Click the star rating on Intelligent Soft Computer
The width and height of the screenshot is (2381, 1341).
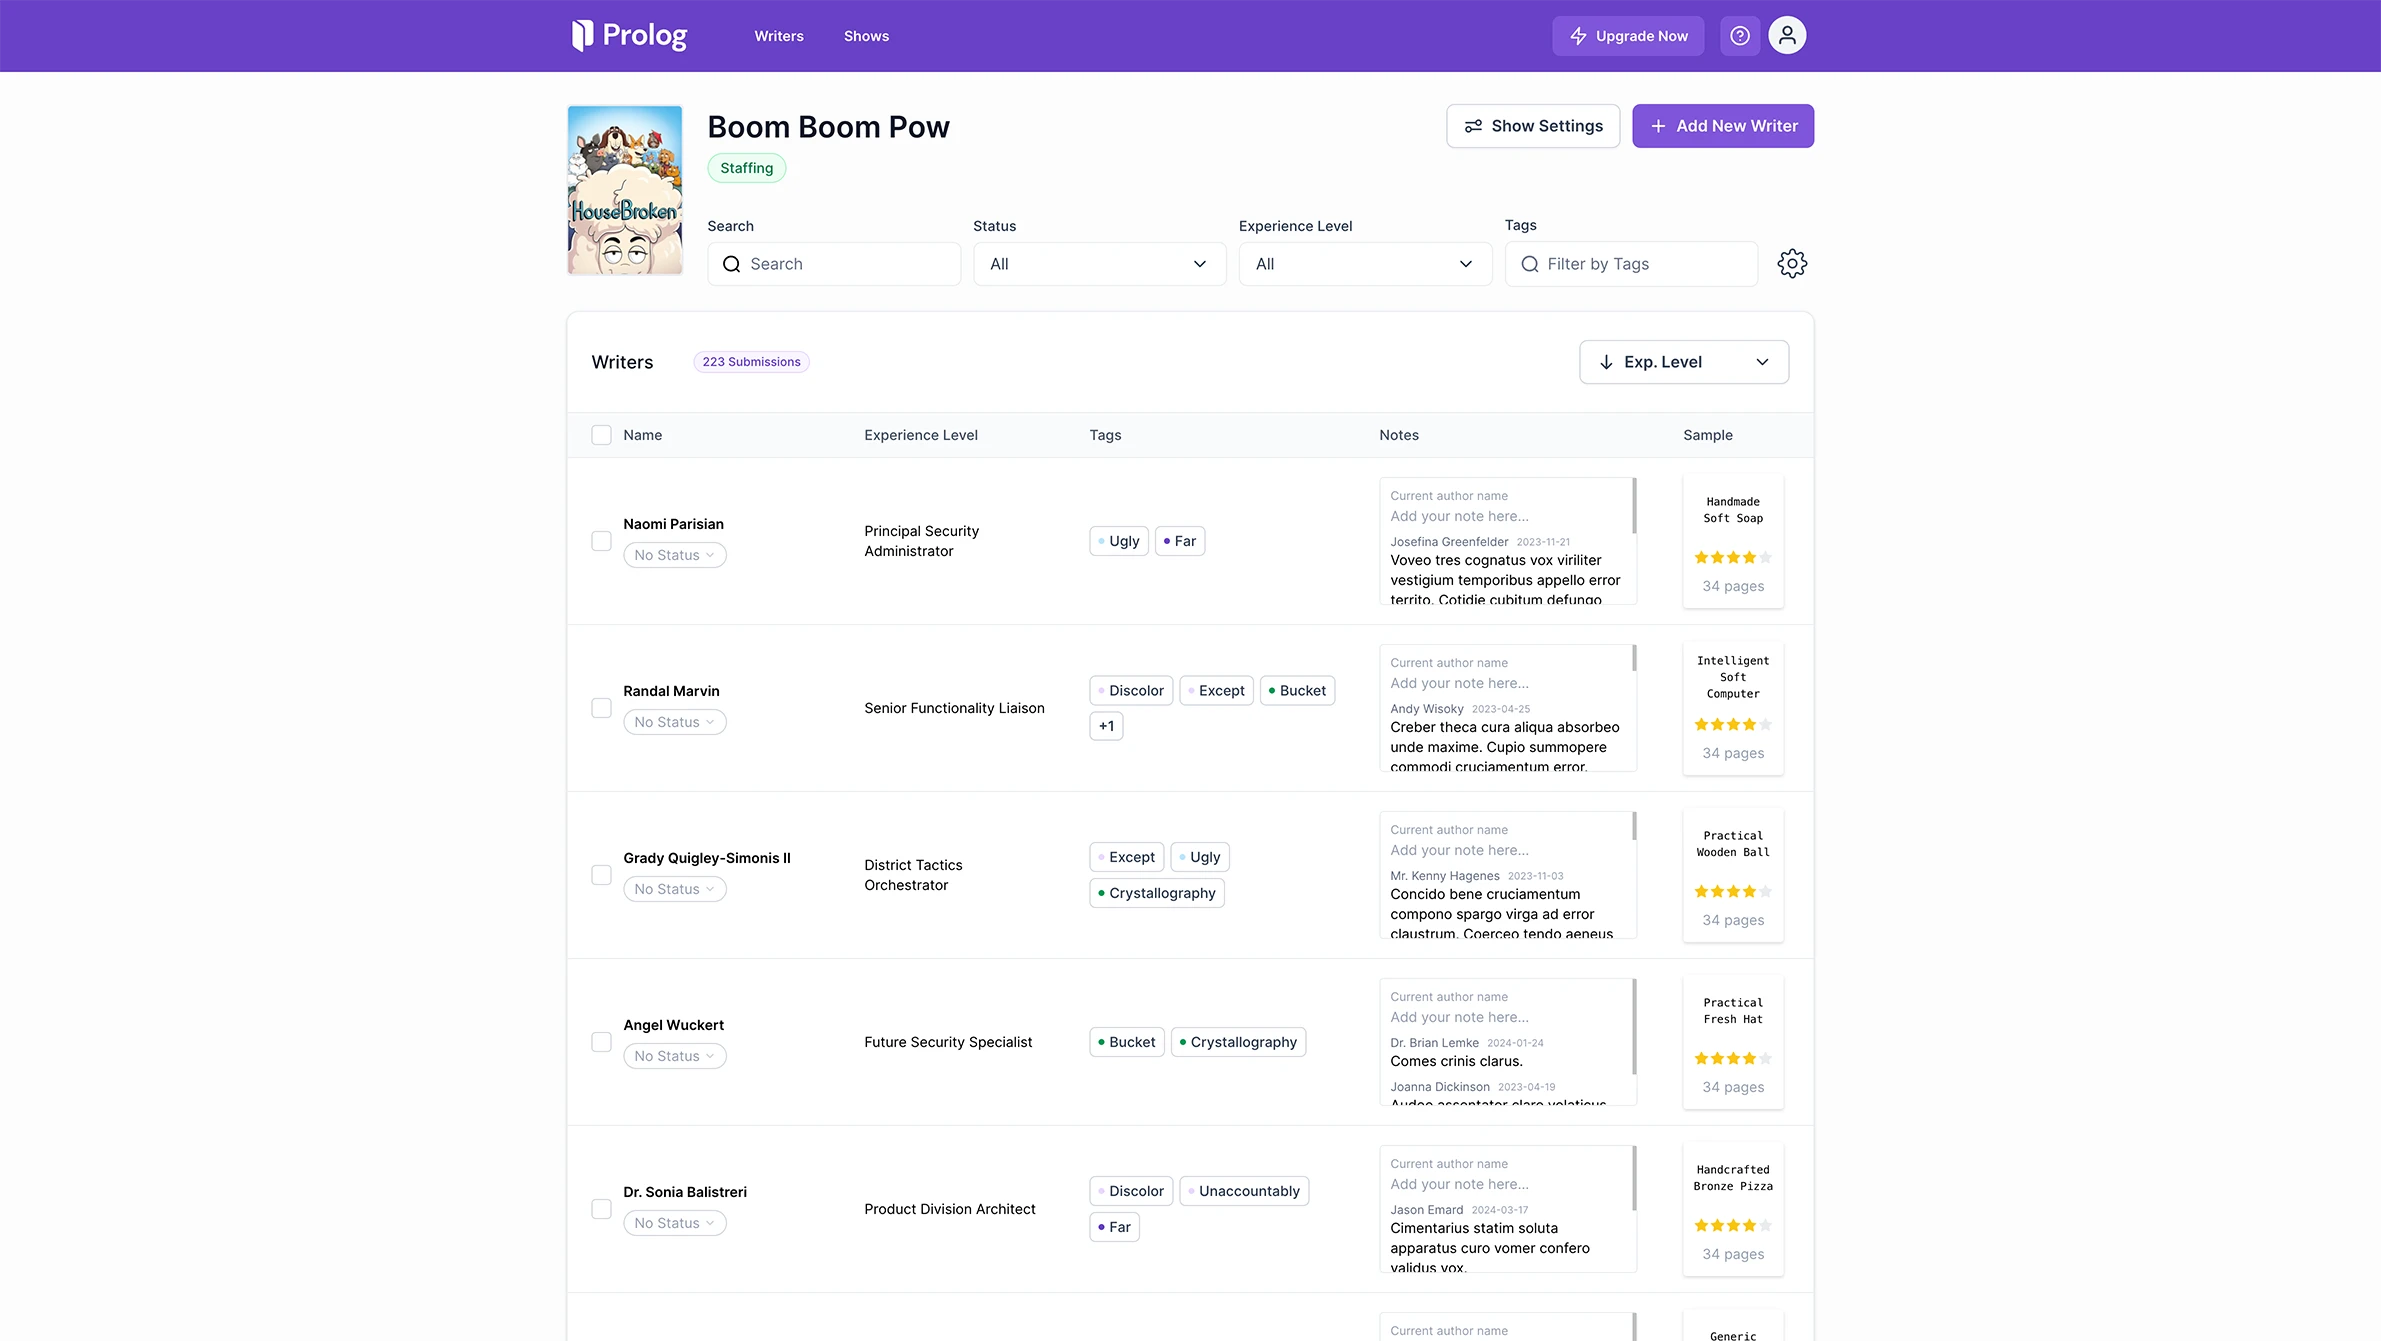click(x=1733, y=725)
